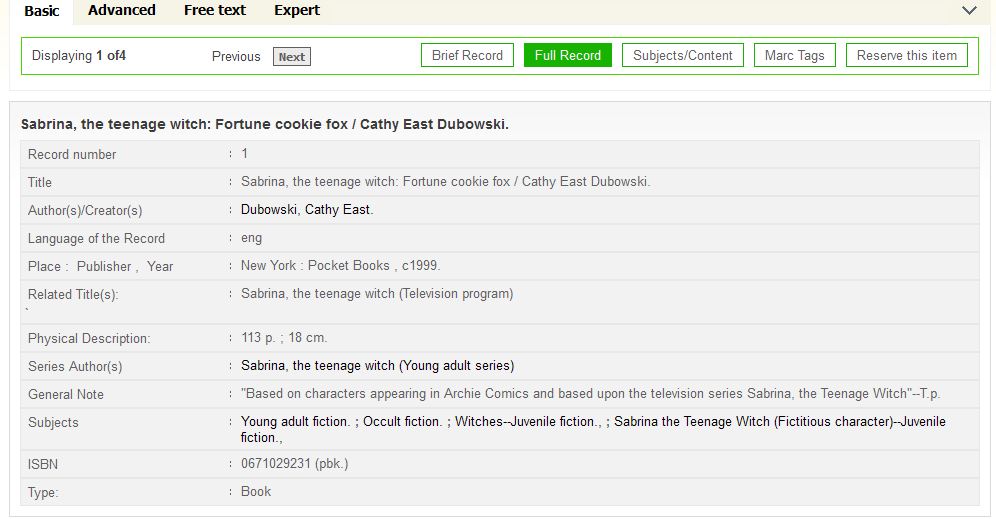Open the Occult fiction subject link
Viewport: 996px width, 519px height.
[402, 422]
